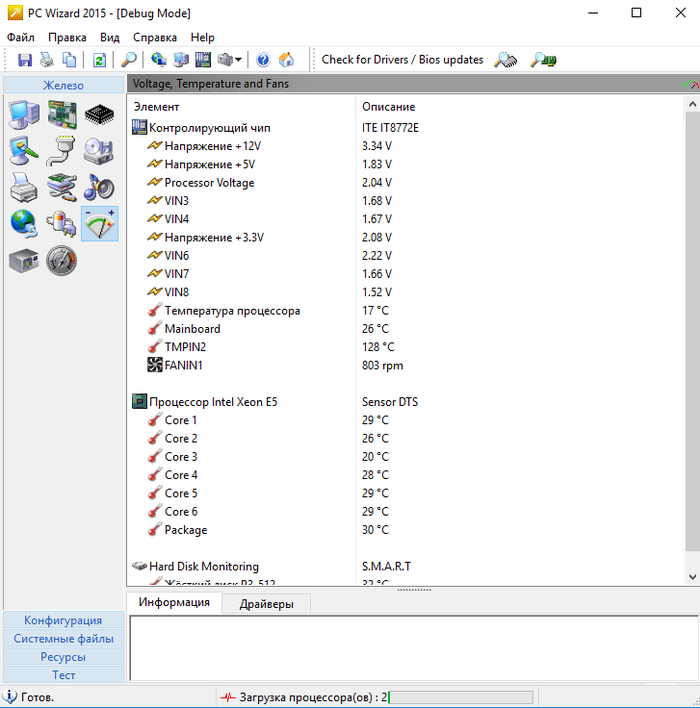Click the Refresh toolbar icon
This screenshot has width=700, height=708.
coord(99,60)
